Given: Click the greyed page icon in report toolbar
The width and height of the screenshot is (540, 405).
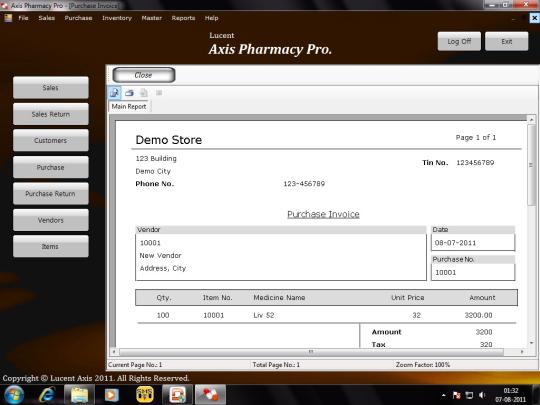Looking at the screenshot, I should point(144,93).
